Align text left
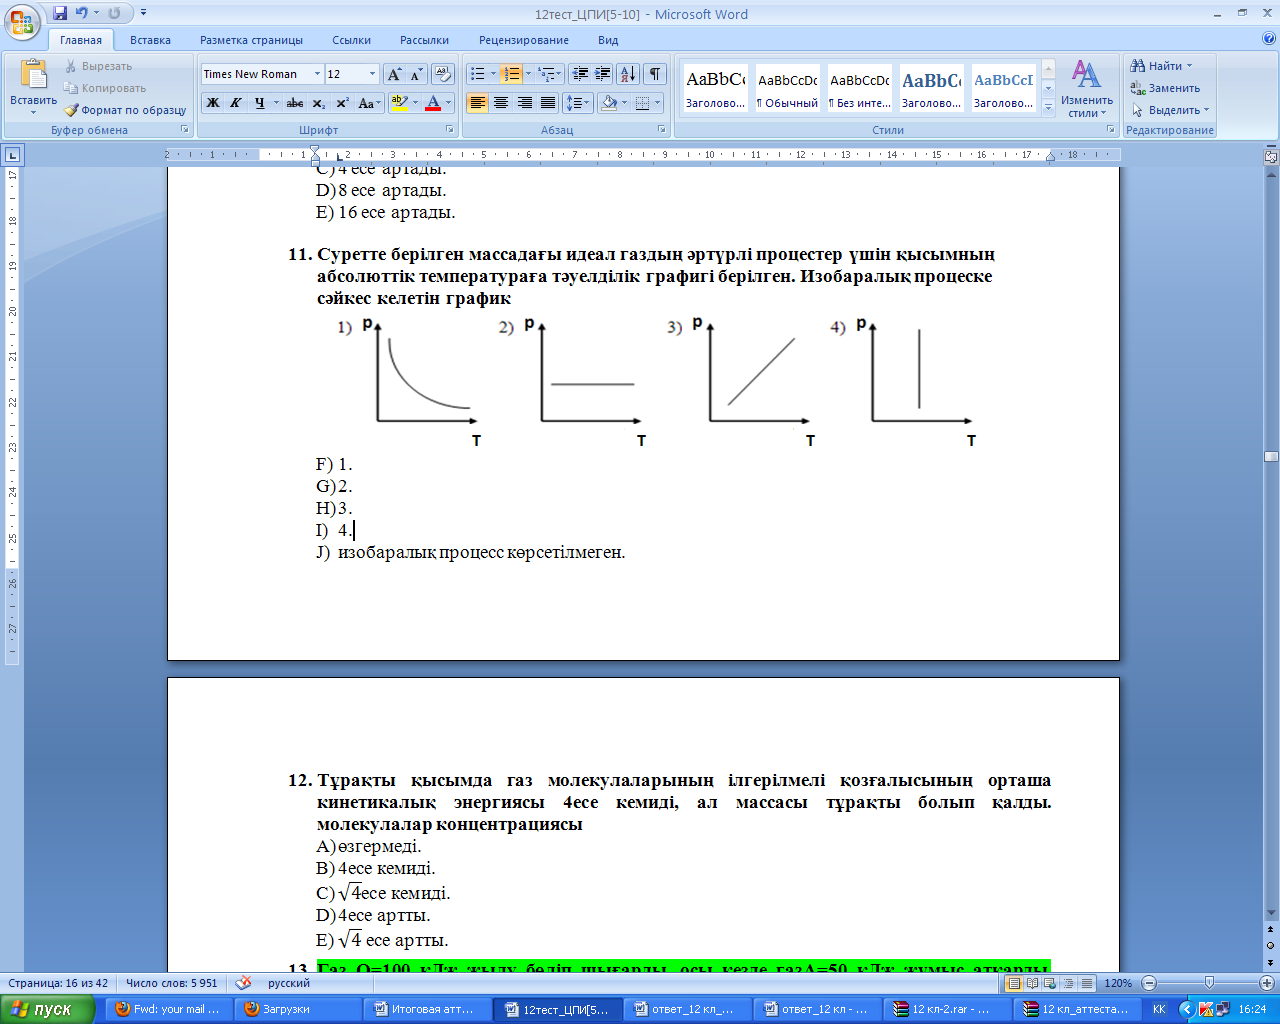The image size is (1280, 1024). (x=478, y=102)
